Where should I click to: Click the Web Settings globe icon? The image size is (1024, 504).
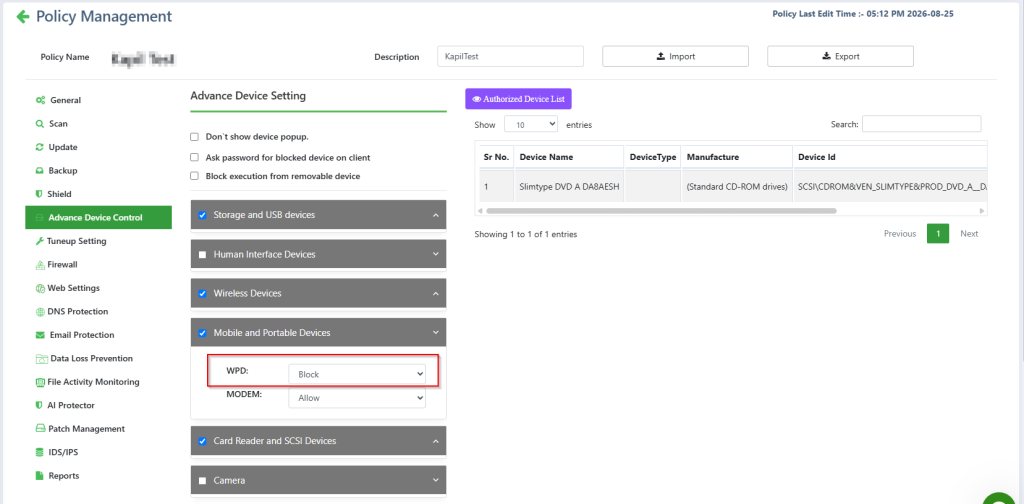40,288
